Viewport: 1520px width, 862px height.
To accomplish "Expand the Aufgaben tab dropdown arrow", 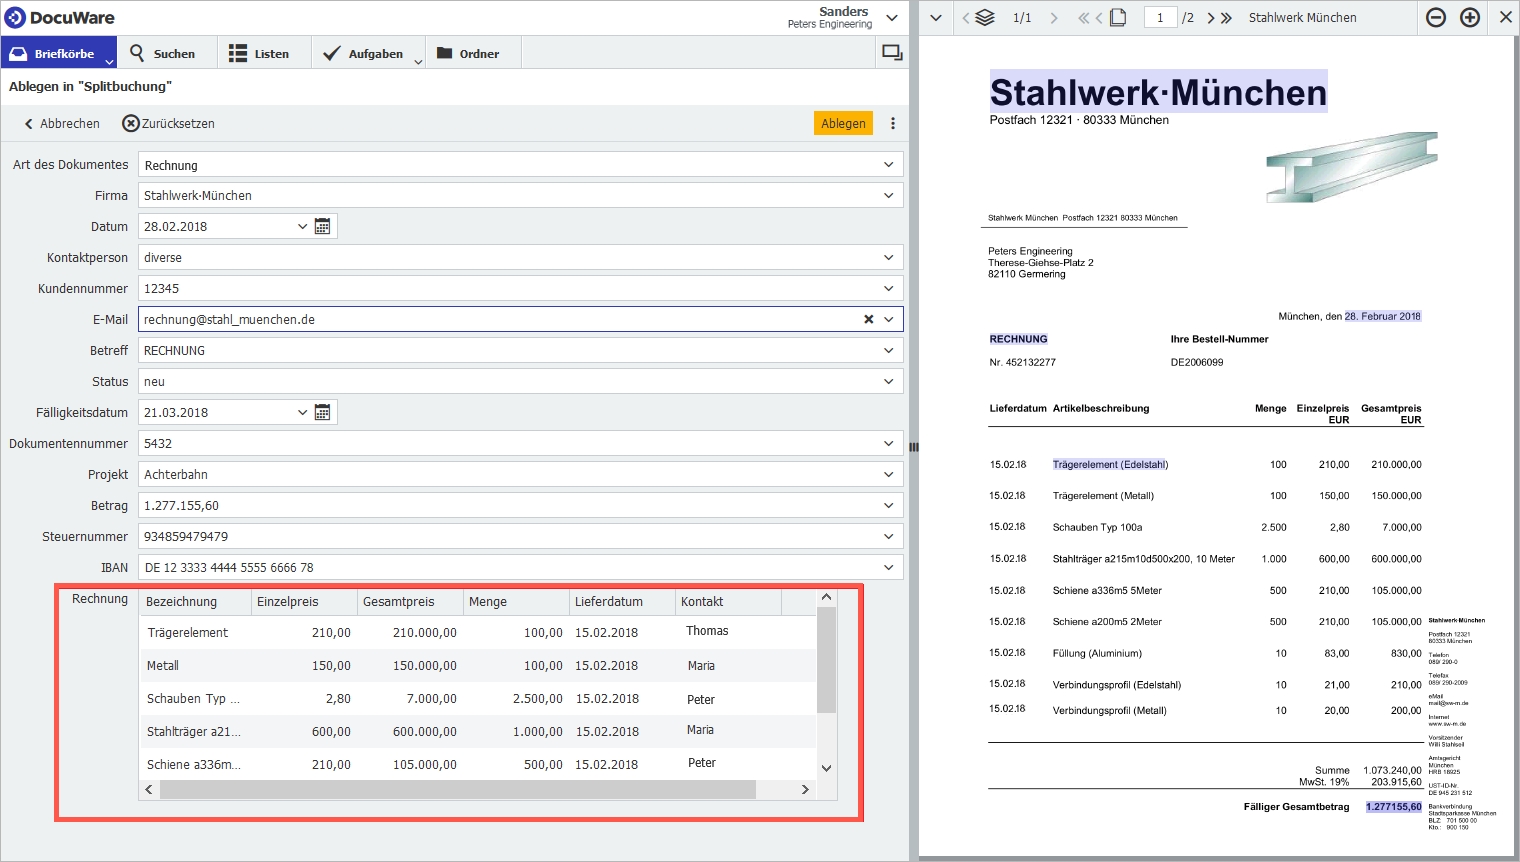I will 418,62.
